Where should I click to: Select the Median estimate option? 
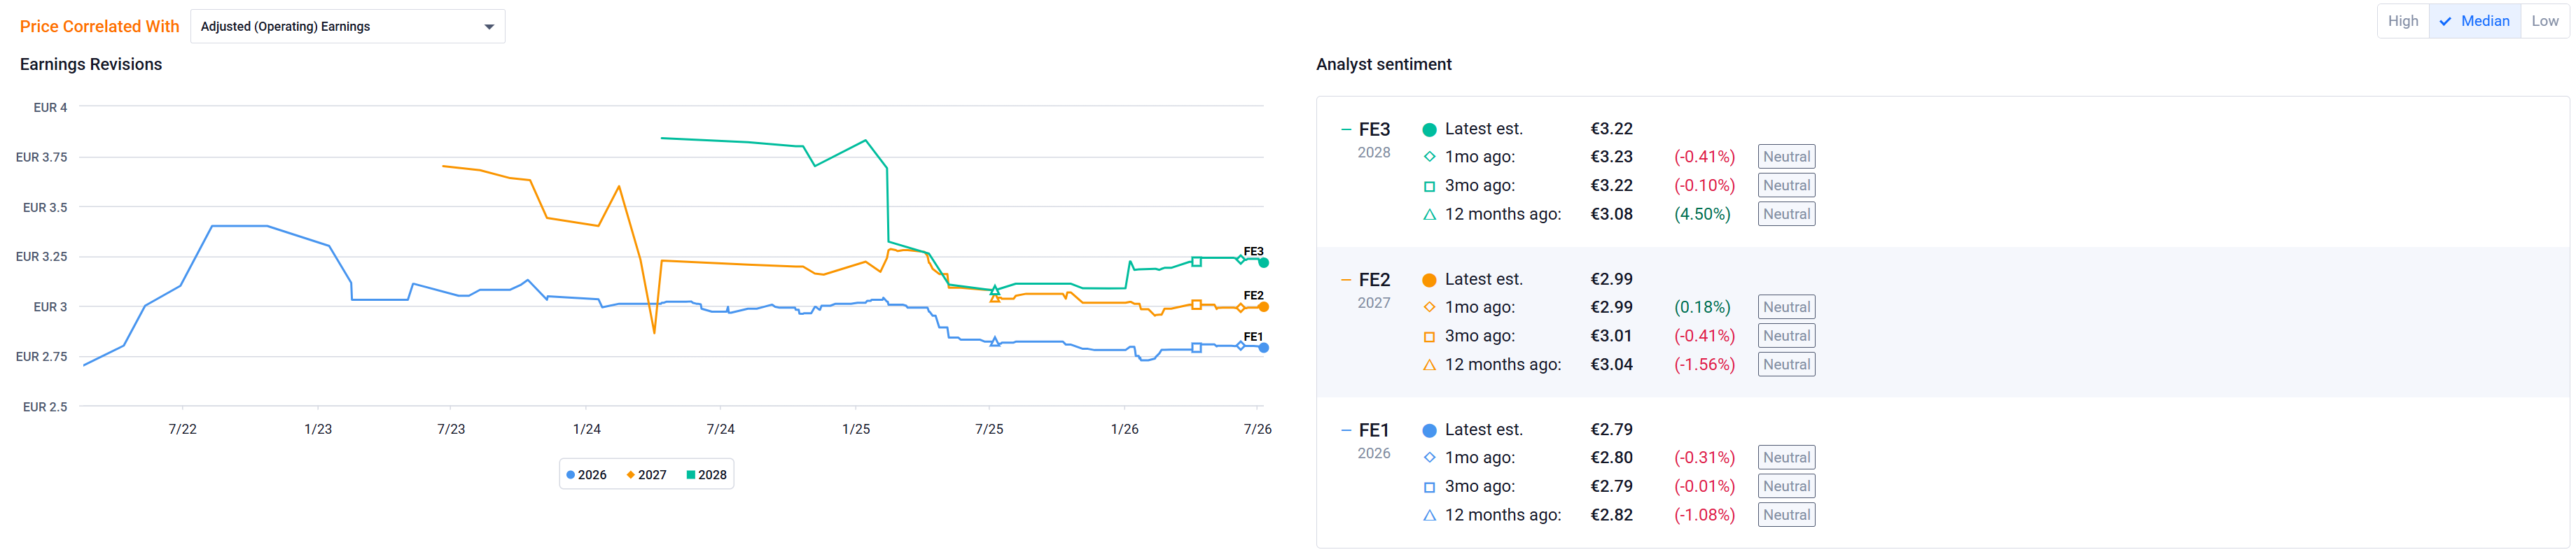[2474, 21]
